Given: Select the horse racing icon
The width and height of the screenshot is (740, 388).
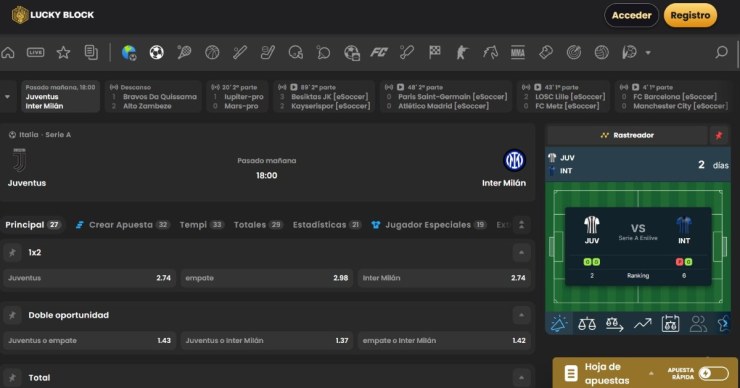Looking at the screenshot, I should click(490, 52).
